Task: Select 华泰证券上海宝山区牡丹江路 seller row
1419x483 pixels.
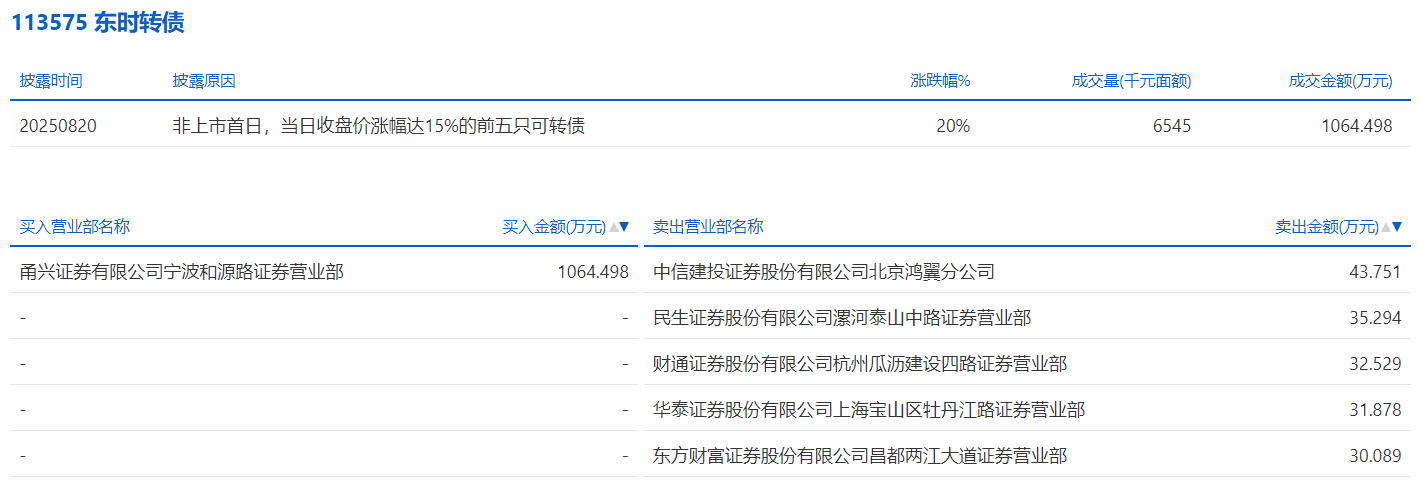Action: tap(869, 410)
